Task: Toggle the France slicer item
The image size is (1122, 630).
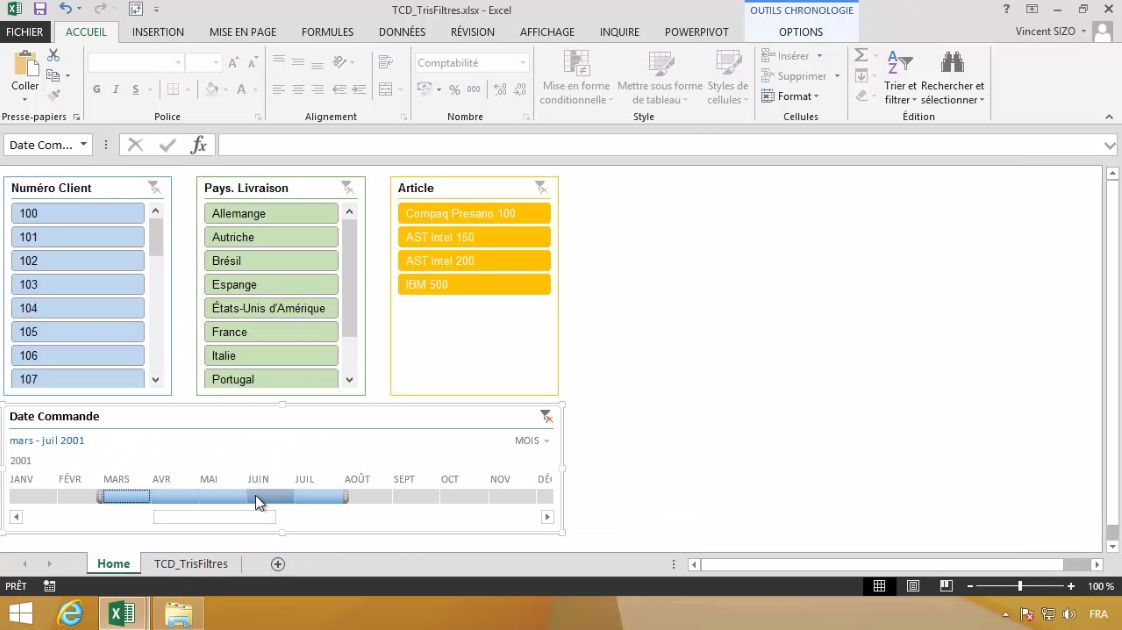Action: [x=271, y=332]
